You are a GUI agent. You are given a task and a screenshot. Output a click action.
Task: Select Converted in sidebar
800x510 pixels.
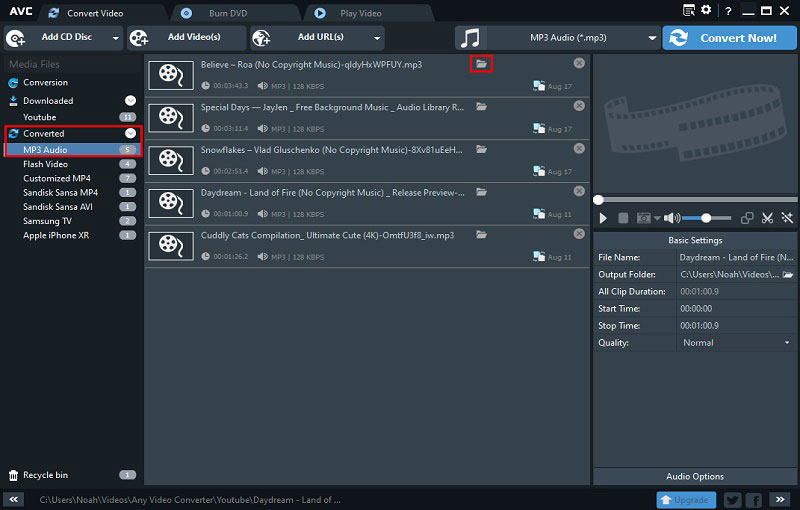pos(43,134)
